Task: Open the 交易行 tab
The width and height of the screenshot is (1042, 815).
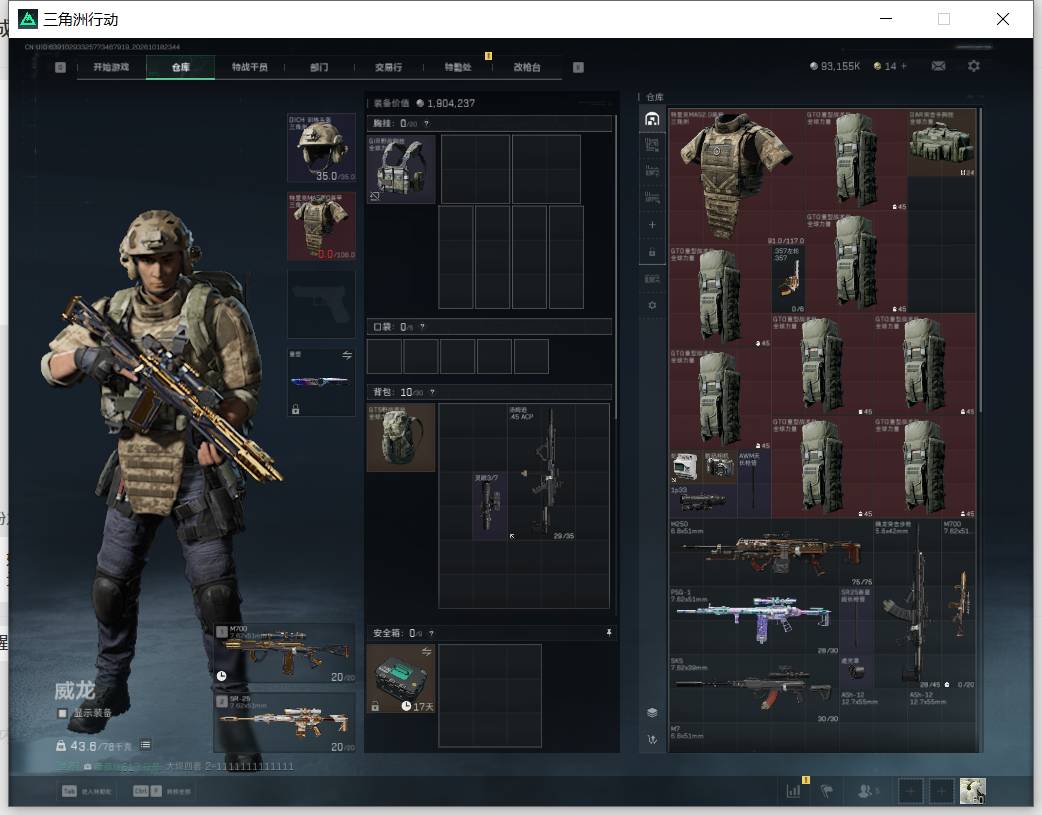Action: [x=388, y=67]
